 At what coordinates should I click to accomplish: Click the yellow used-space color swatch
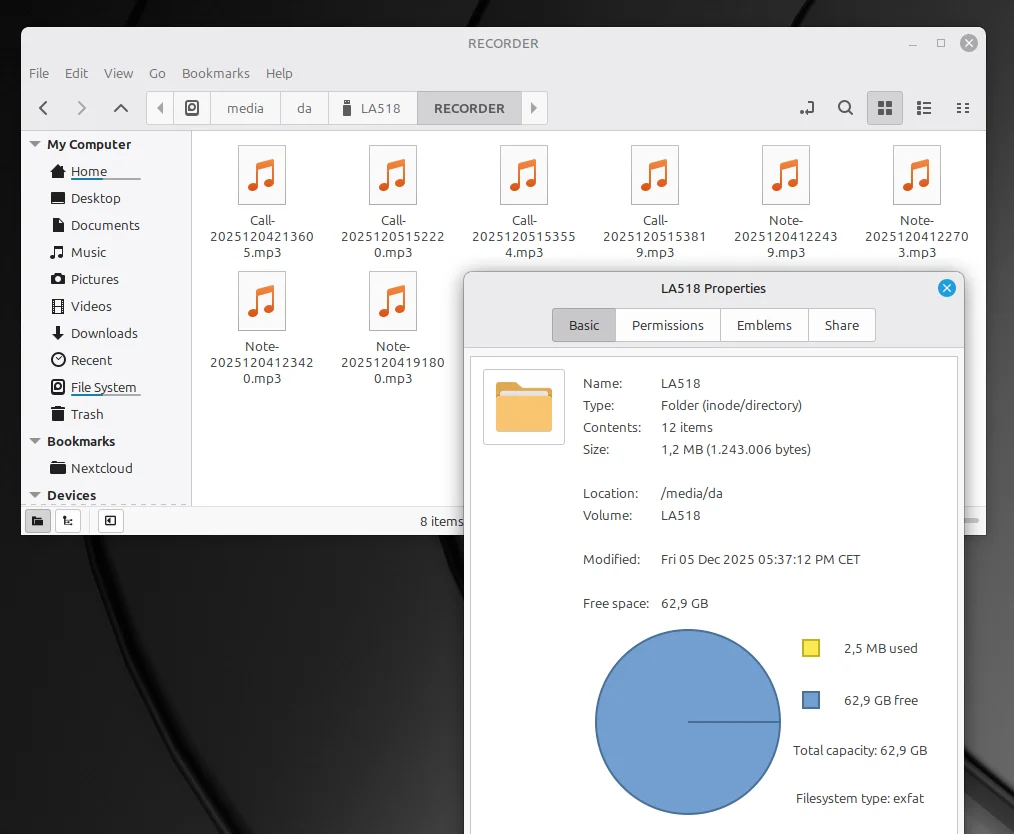(811, 648)
